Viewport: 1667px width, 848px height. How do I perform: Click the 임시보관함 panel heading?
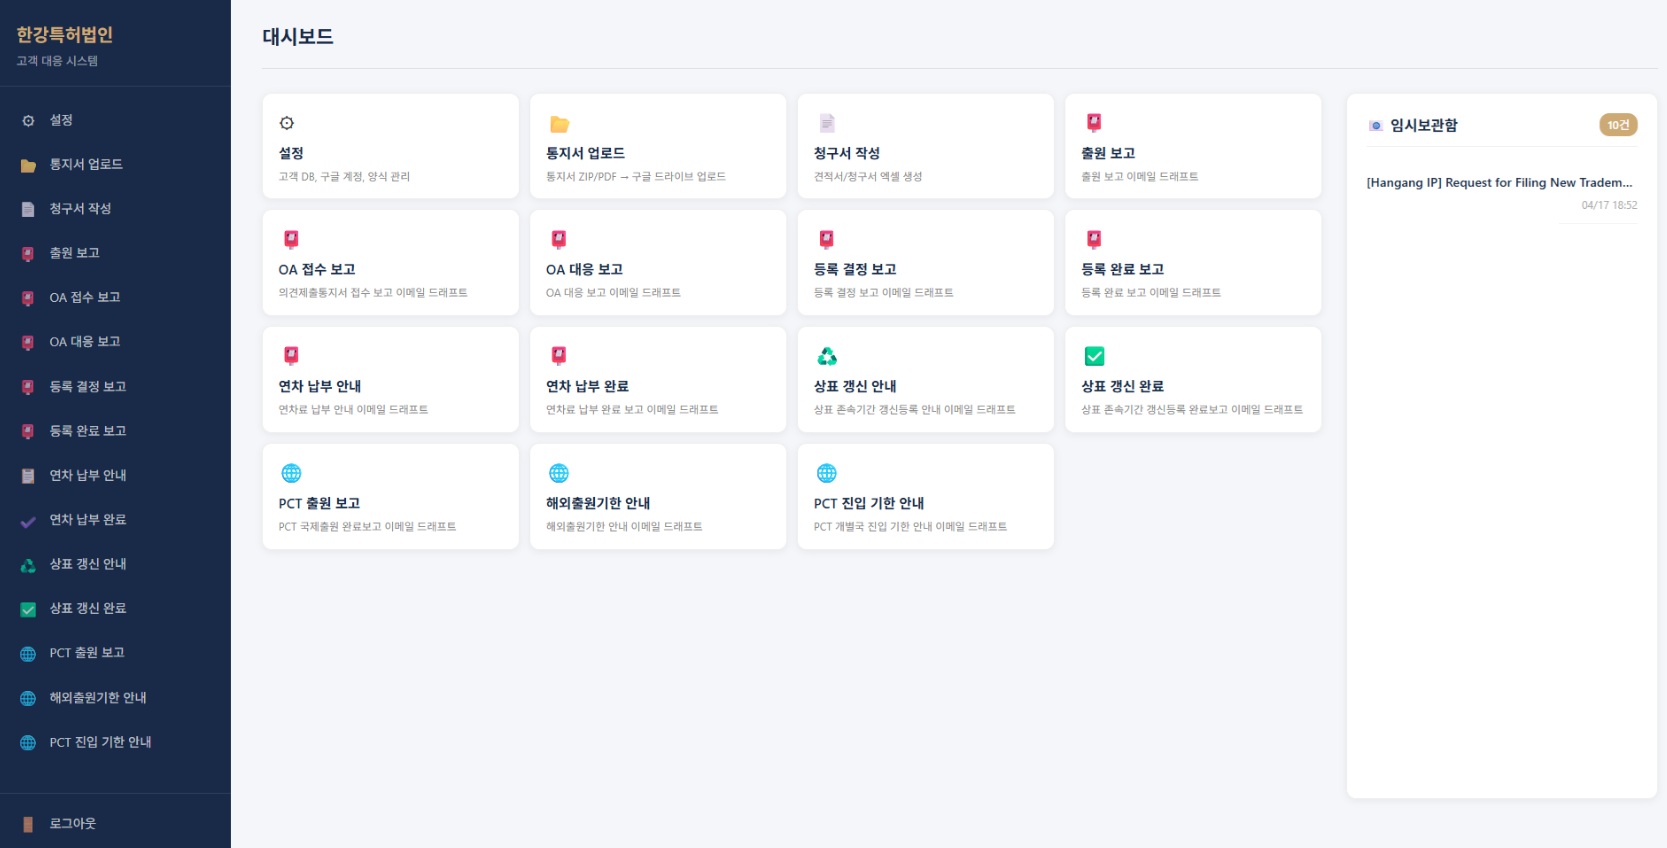(x=1424, y=126)
